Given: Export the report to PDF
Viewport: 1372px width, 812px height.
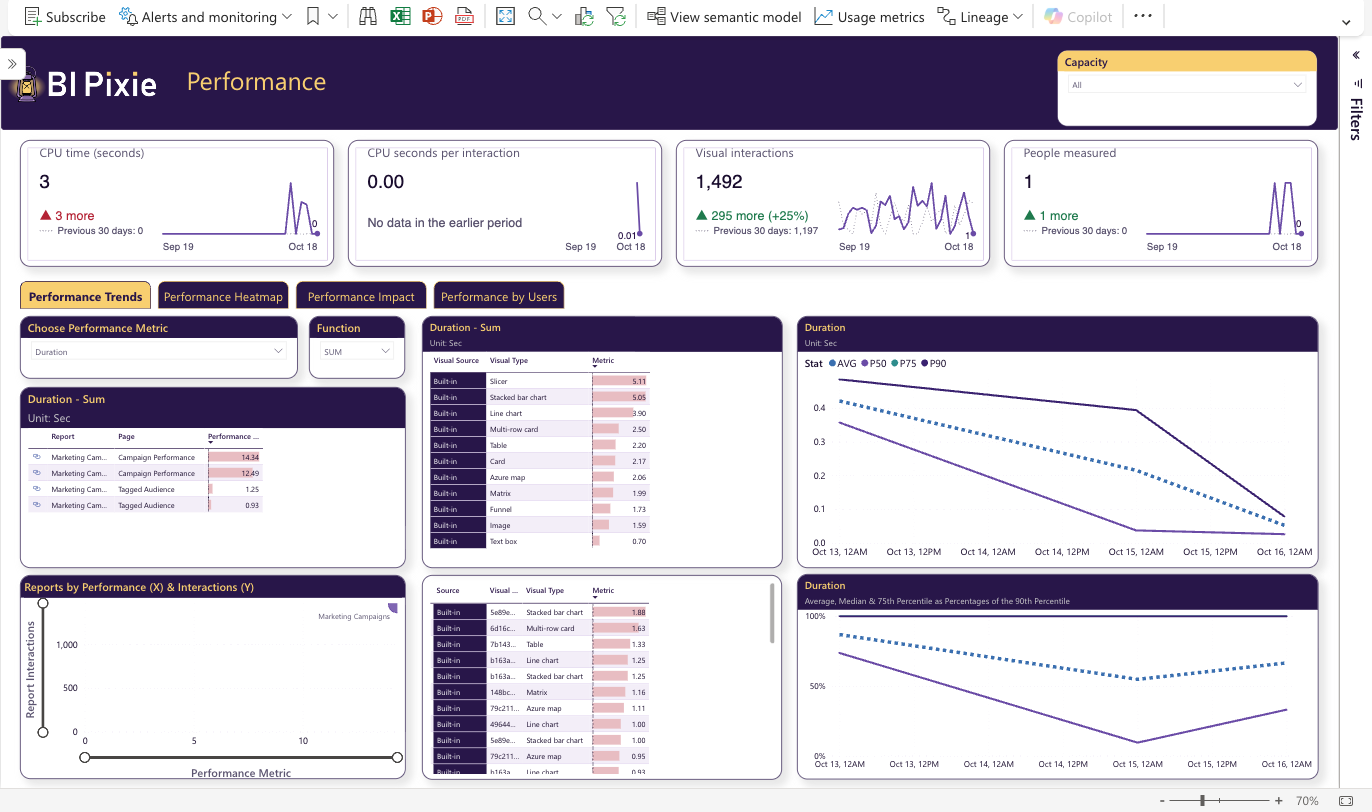Looking at the screenshot, I should click(x=464, y=17).
